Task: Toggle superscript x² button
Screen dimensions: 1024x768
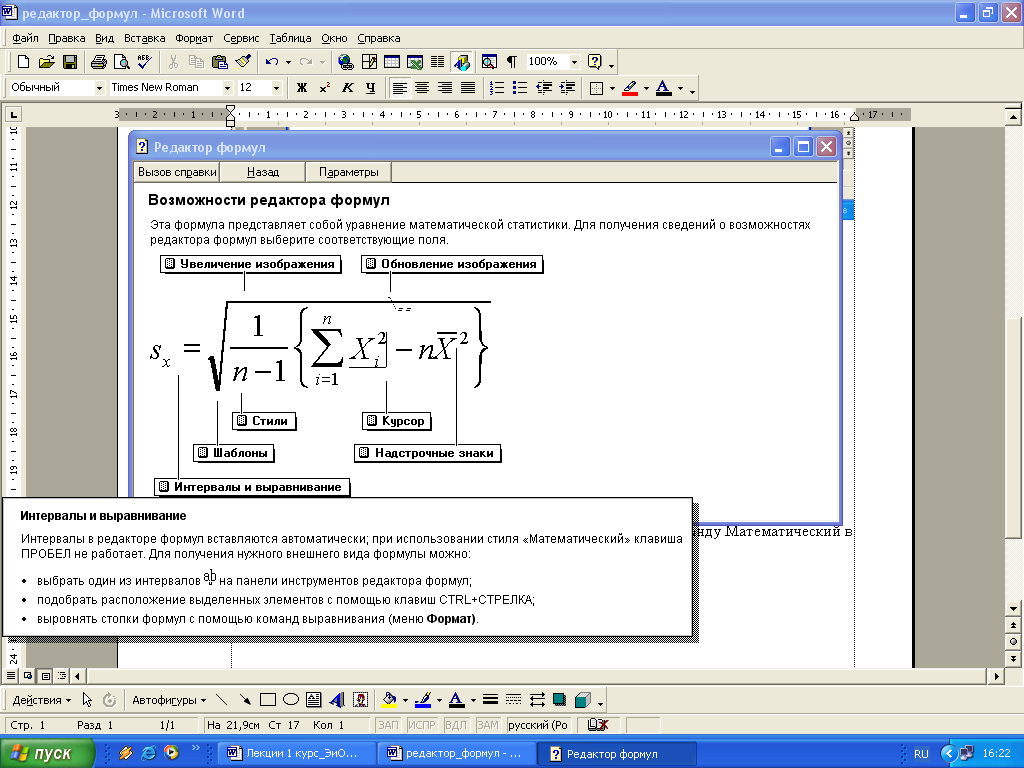Action: pyautogui.click(x=325, y=88)
